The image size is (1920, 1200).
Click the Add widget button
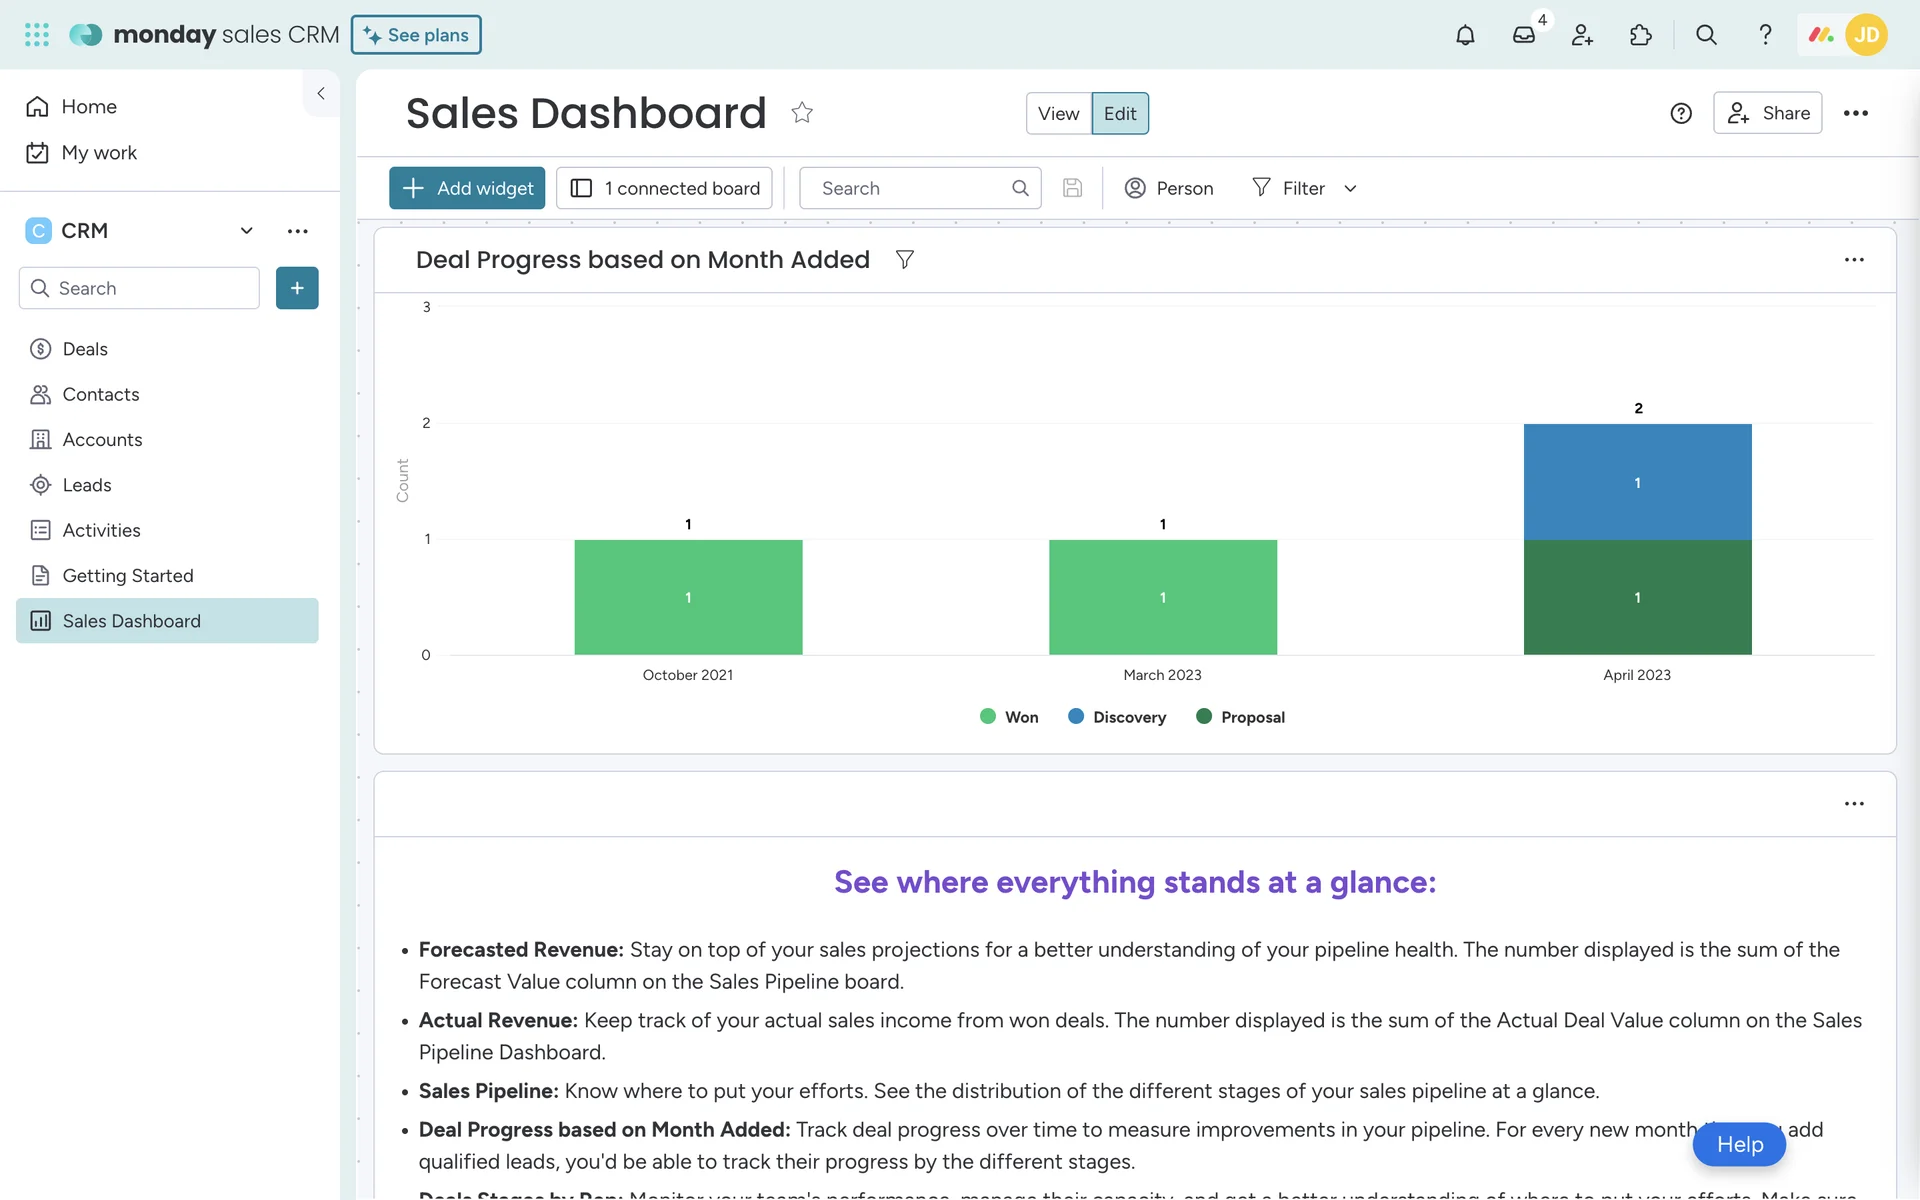467,188
